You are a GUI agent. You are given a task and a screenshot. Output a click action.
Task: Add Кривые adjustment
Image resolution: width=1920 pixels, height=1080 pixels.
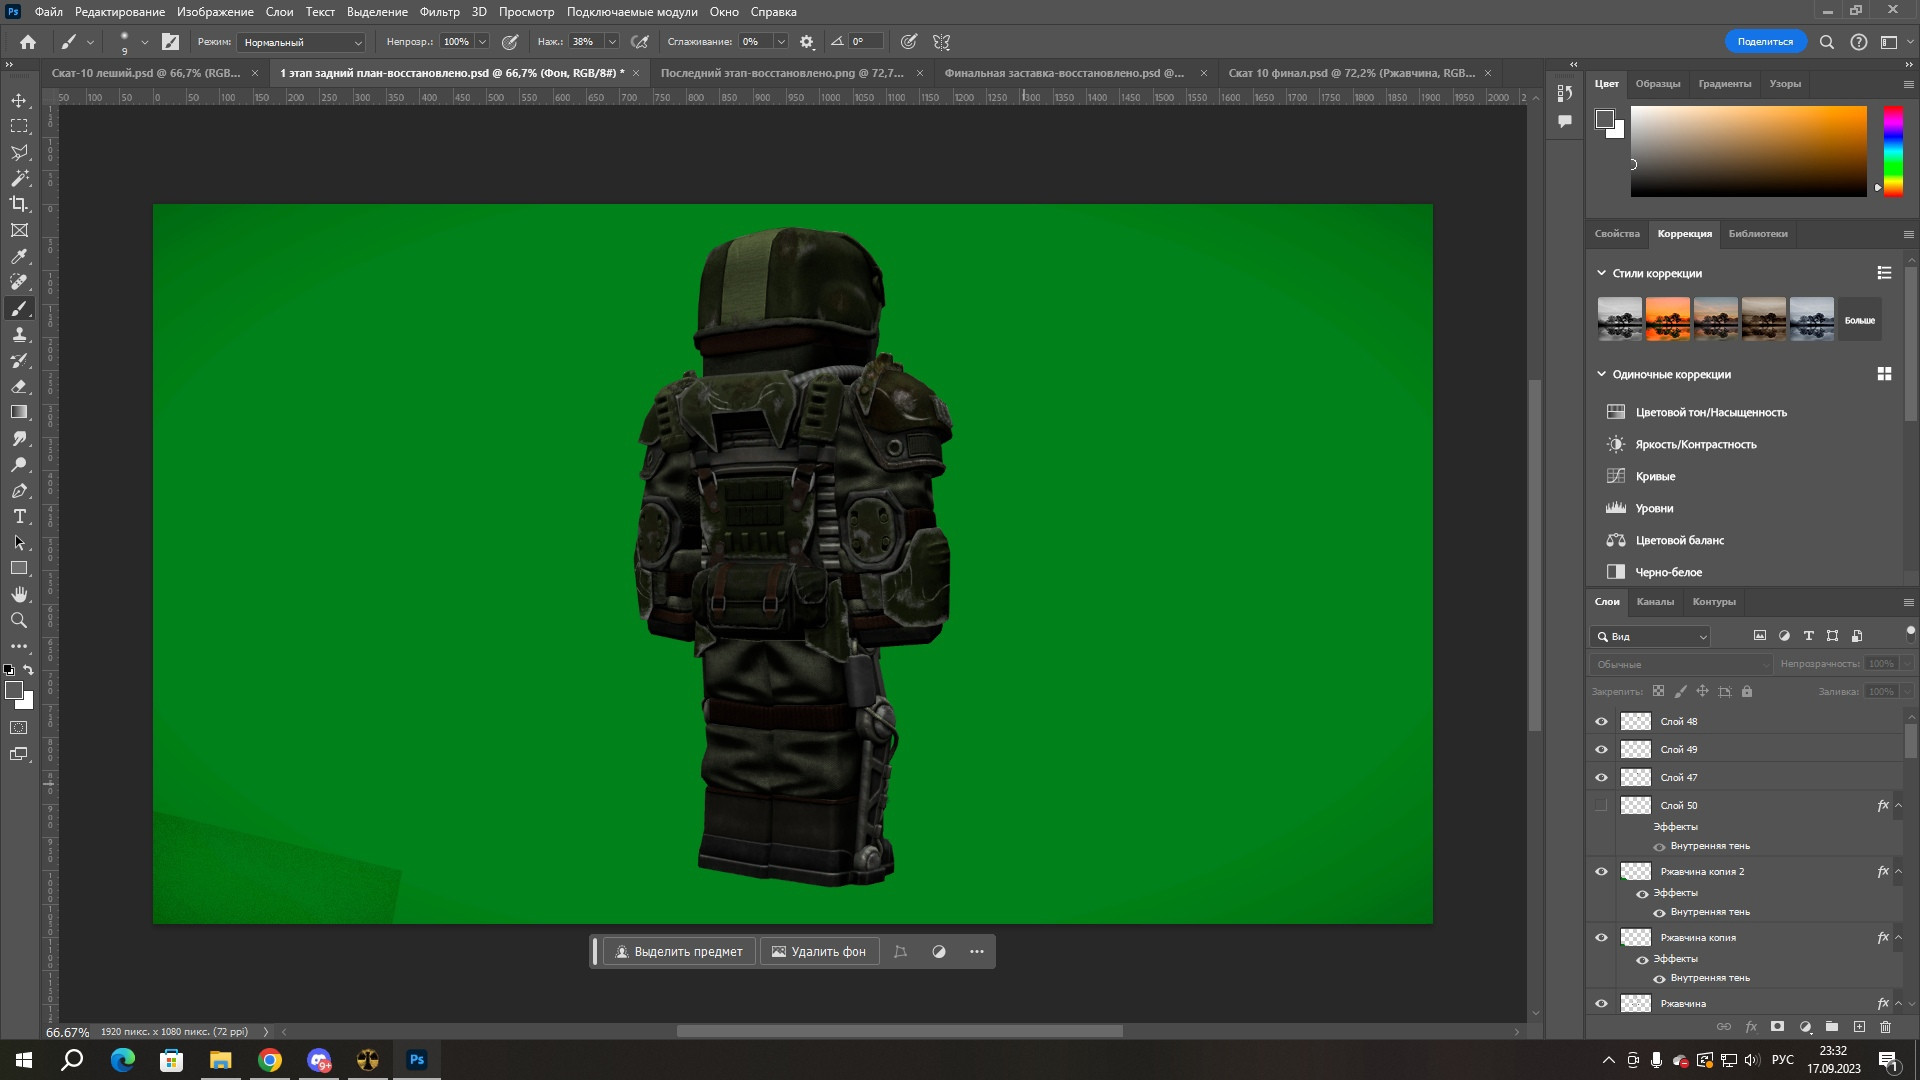click(1655, 477)
